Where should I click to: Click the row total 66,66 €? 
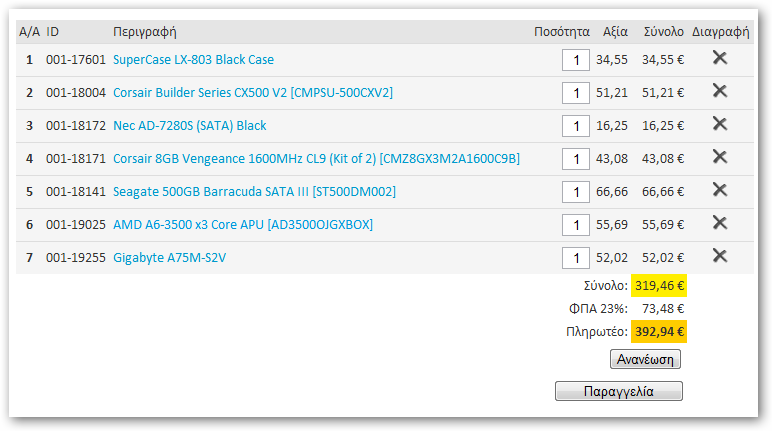[663, 192]
